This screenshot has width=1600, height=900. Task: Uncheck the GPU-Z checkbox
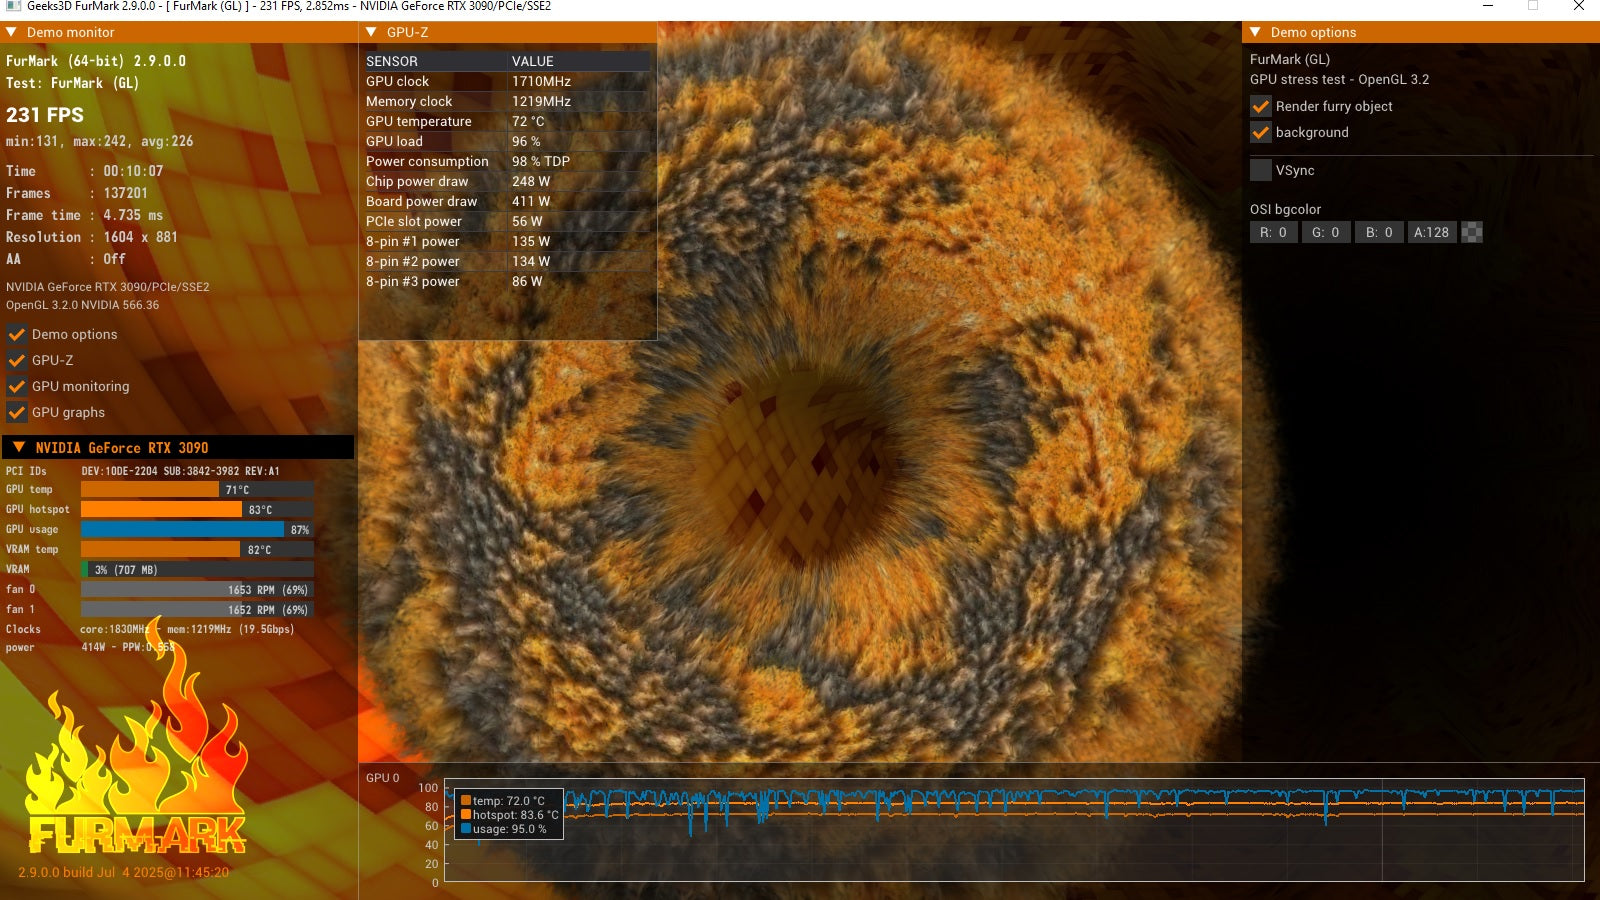click(17, 360)
